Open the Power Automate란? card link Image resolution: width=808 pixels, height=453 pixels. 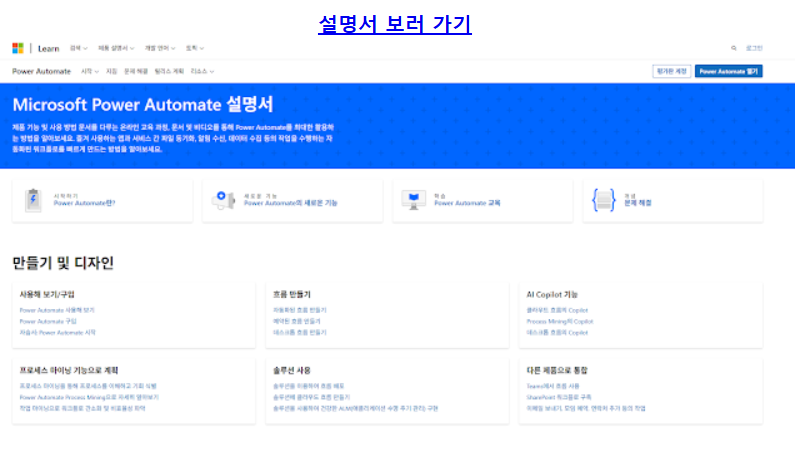(84, 203)
